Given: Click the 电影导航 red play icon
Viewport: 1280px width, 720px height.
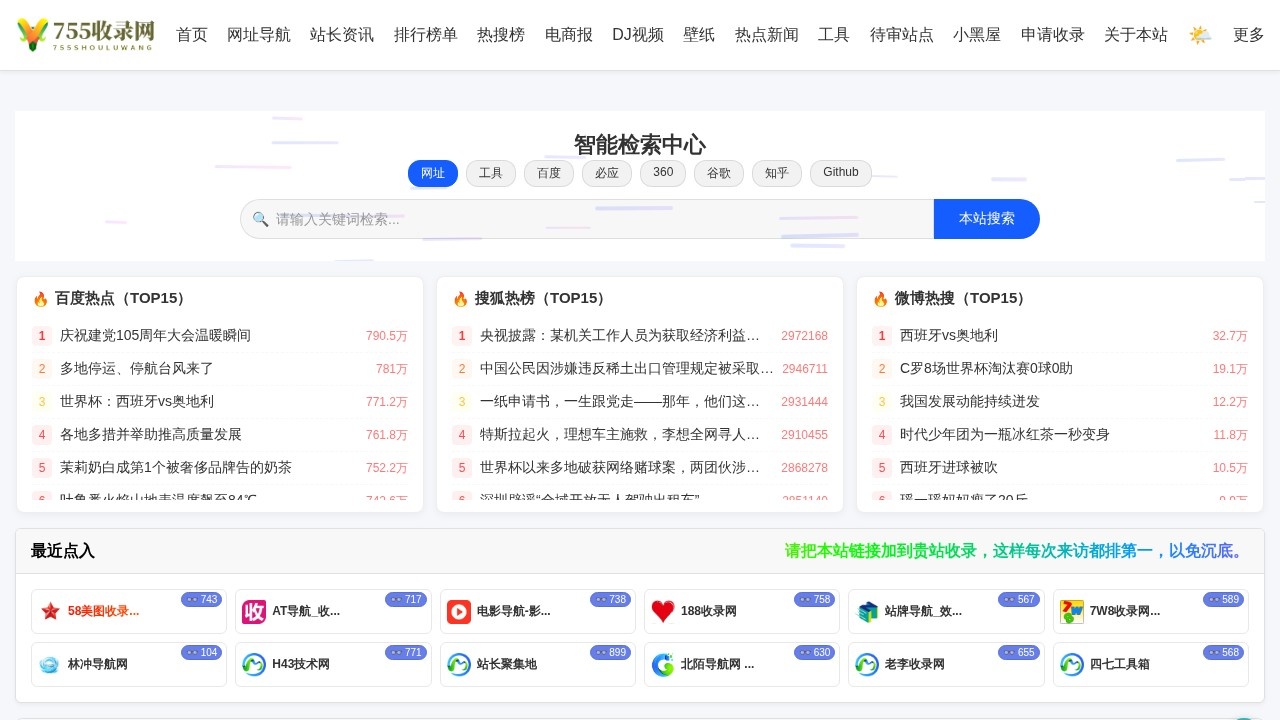Looking at the screenshot, I should [x=459, y=611].
